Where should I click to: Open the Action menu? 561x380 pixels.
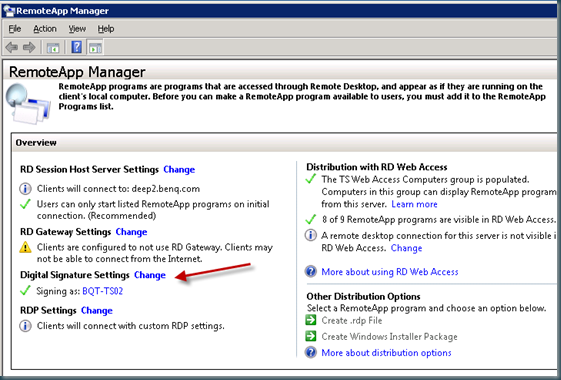point(45,29)
